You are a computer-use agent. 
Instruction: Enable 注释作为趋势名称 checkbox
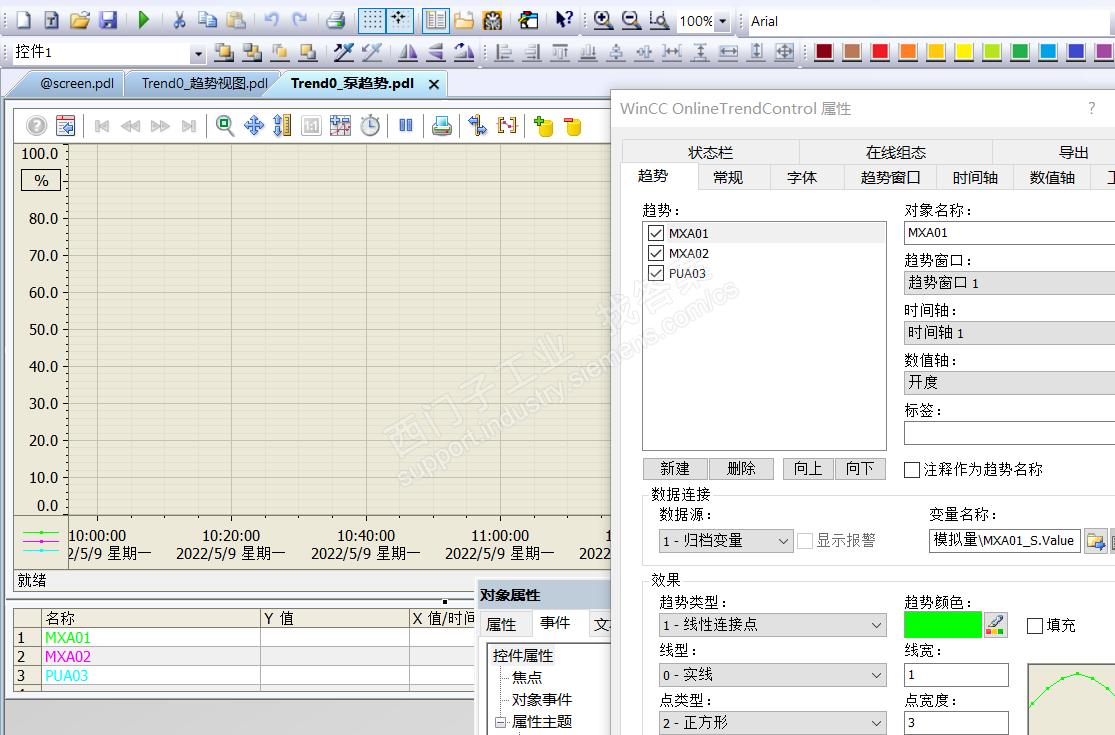(x=912, y=470)
